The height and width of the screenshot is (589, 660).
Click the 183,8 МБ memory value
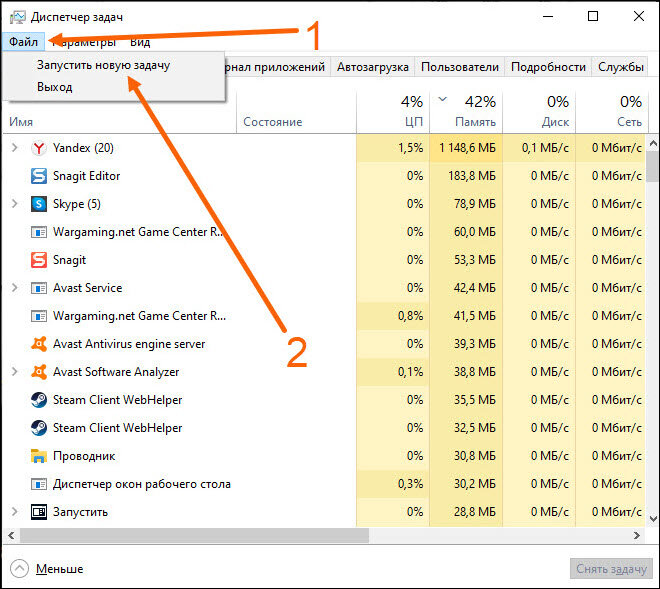tap(472, 176)
